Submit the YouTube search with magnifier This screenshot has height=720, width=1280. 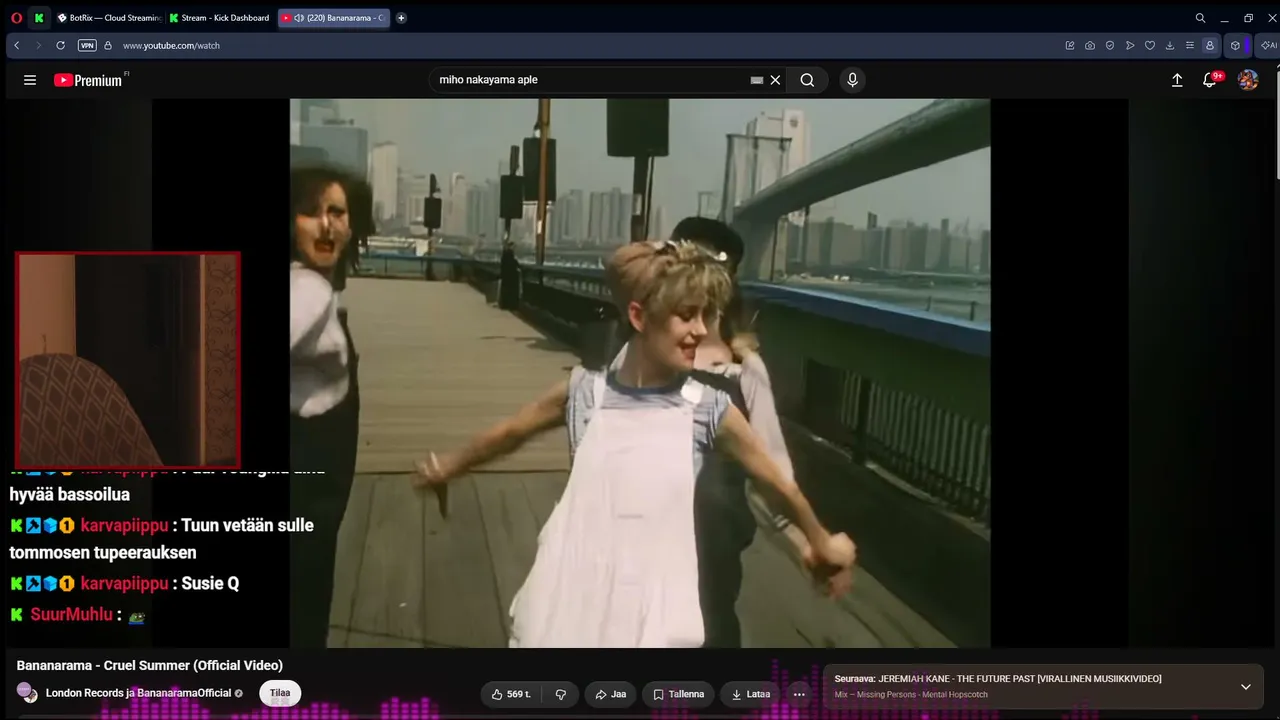pyautogui.click(x=807, y=80)
